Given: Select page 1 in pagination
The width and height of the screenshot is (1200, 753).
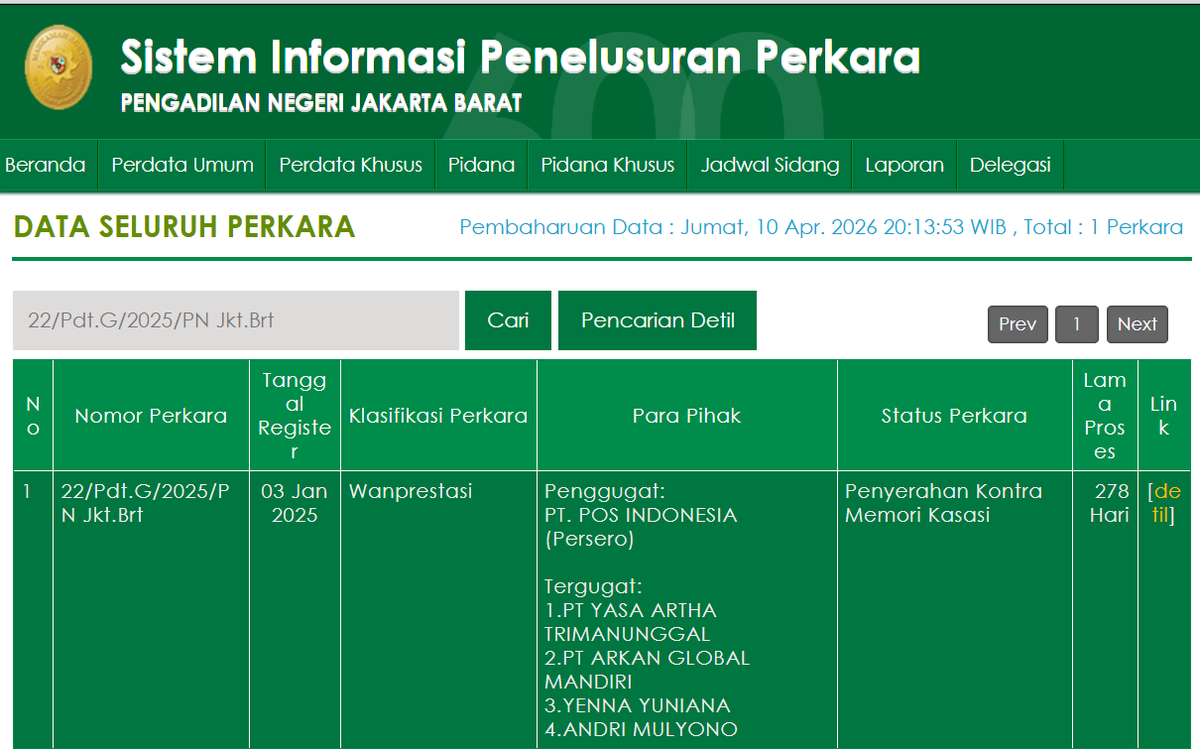Looking at the screenshot, I should (x=1077, y=324).
